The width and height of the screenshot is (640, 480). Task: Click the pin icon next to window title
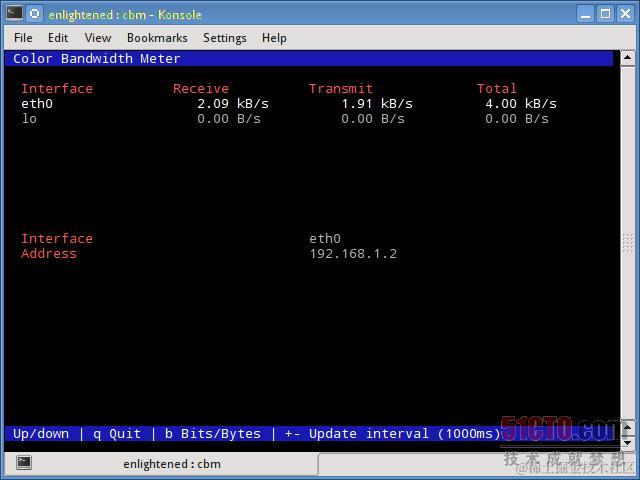pyautogui.click(x=35, y=13)
